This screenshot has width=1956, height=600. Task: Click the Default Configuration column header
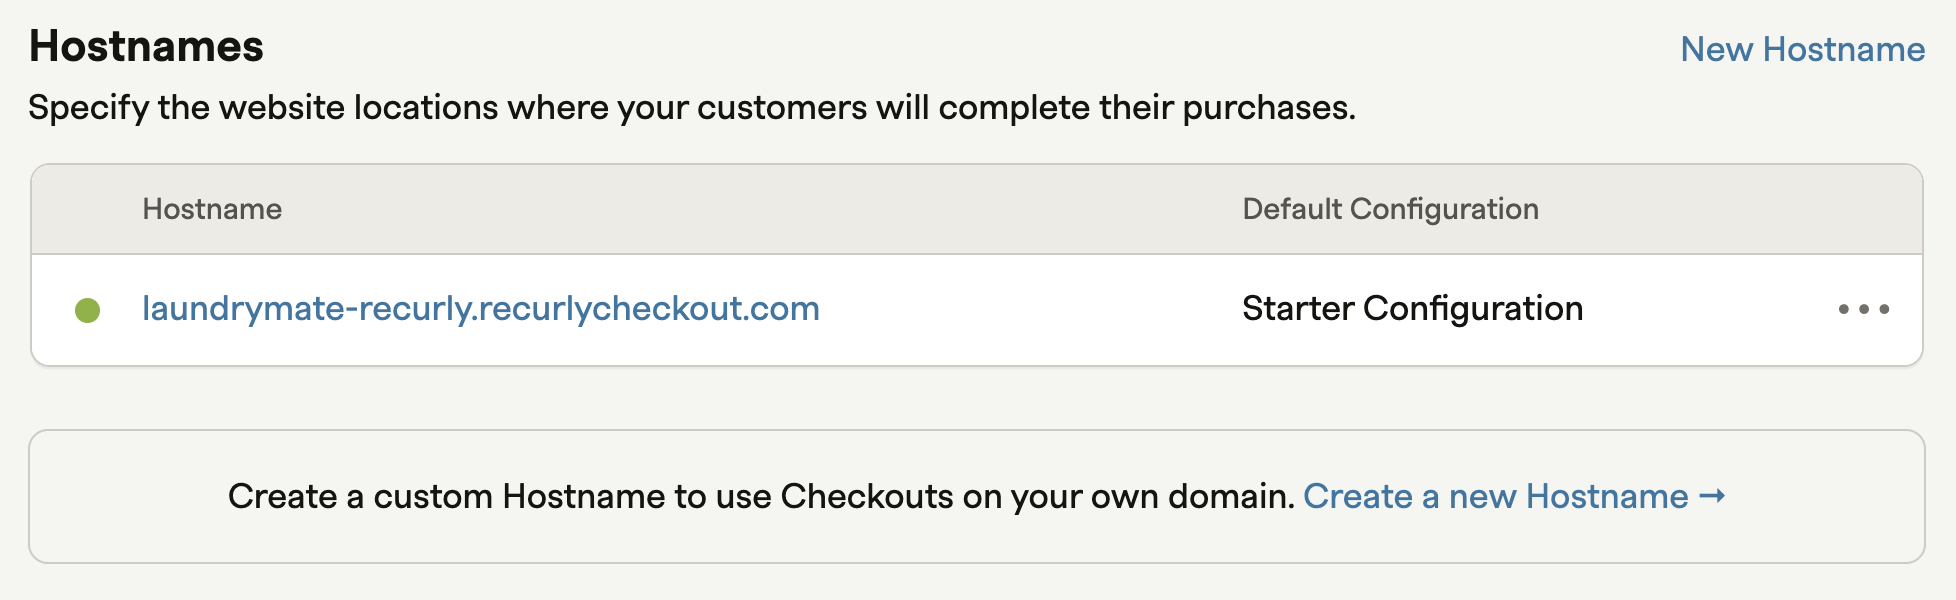[x=1390, y=209]
